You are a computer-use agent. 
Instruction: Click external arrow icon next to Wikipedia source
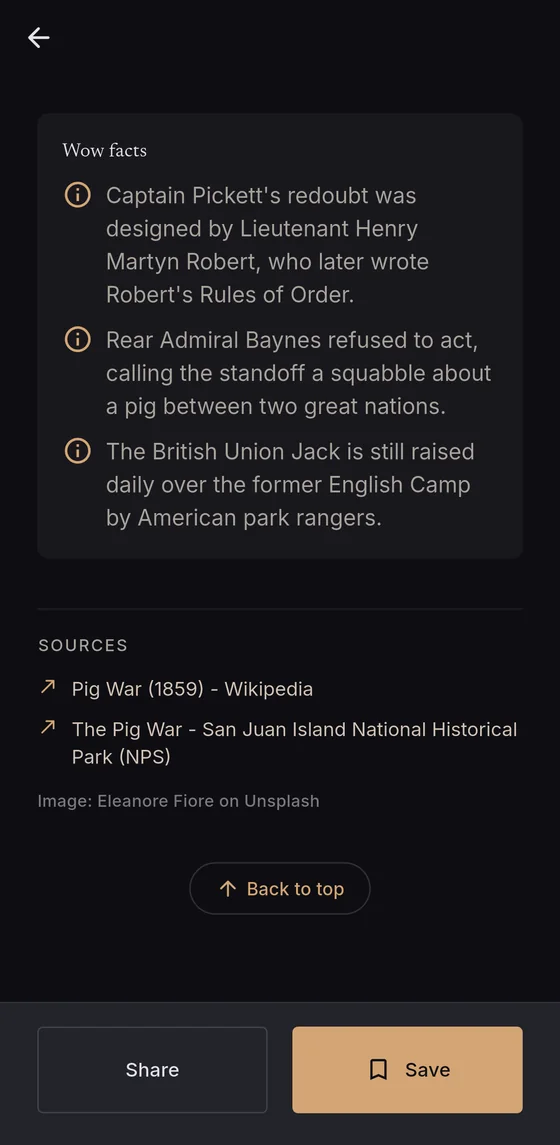click(48, 687)
